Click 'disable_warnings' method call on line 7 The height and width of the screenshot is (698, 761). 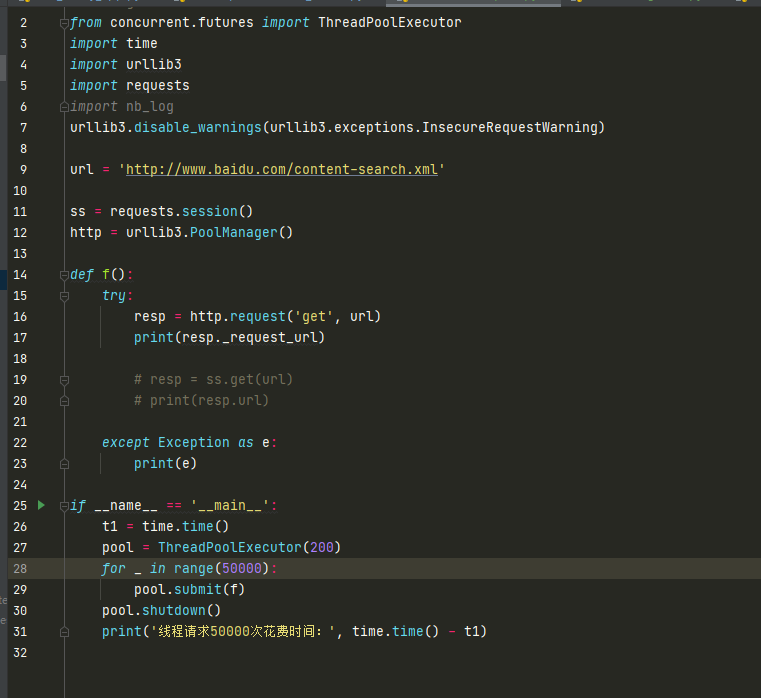pyautogui.click(x=198, y=127)
